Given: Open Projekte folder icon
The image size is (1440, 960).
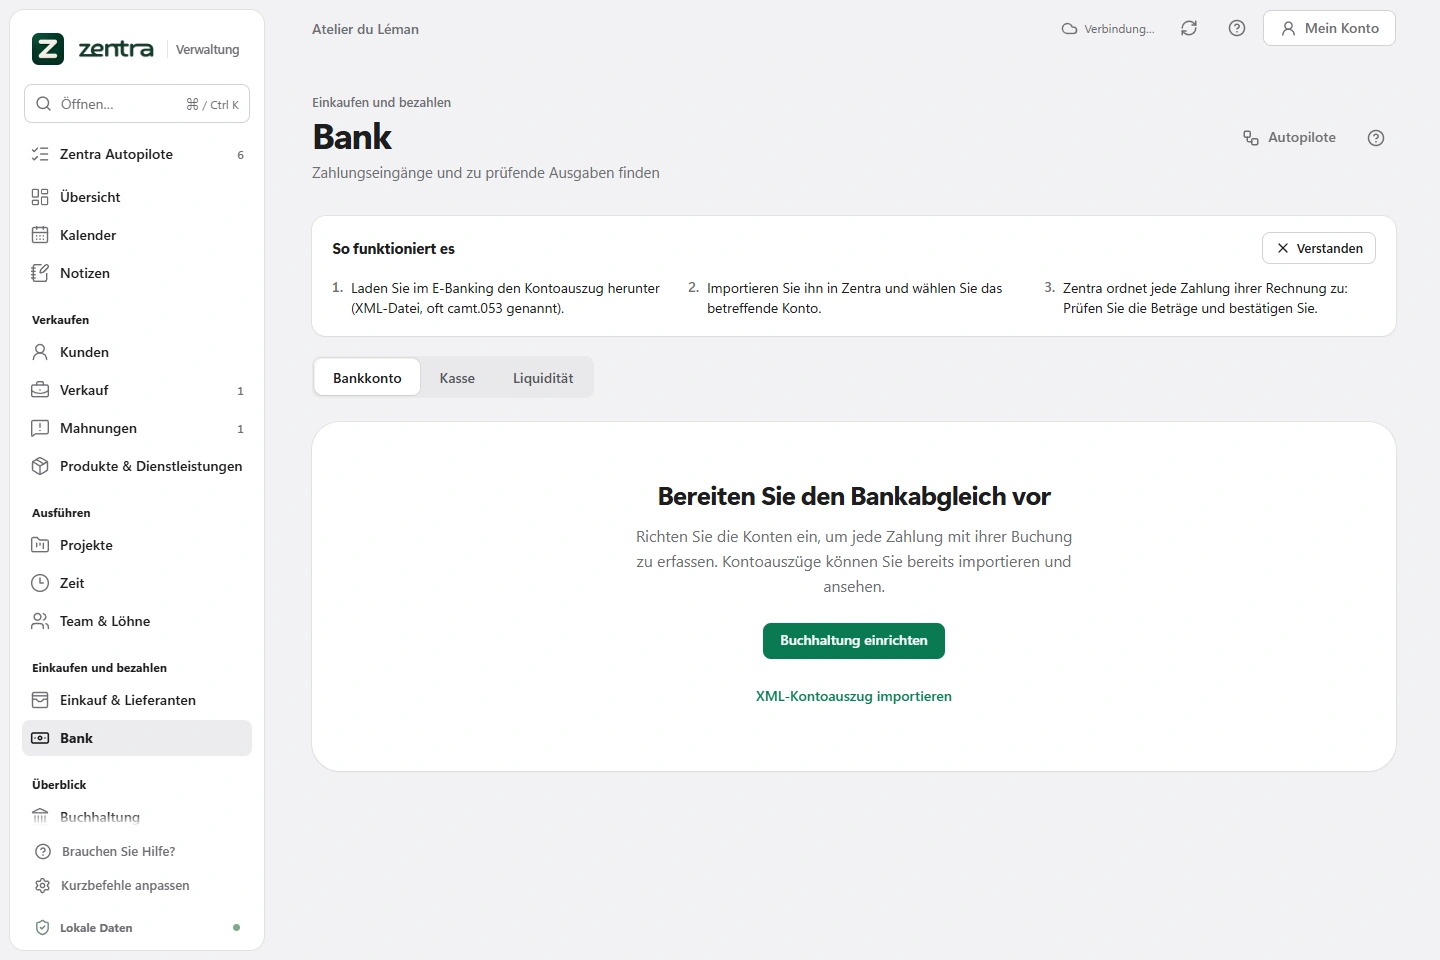Looking at the screenshot, I should [40, 545].
